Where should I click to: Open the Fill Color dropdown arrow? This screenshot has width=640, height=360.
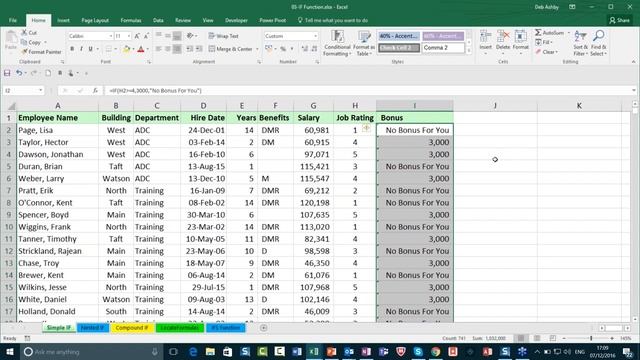(x=133, y=49)
